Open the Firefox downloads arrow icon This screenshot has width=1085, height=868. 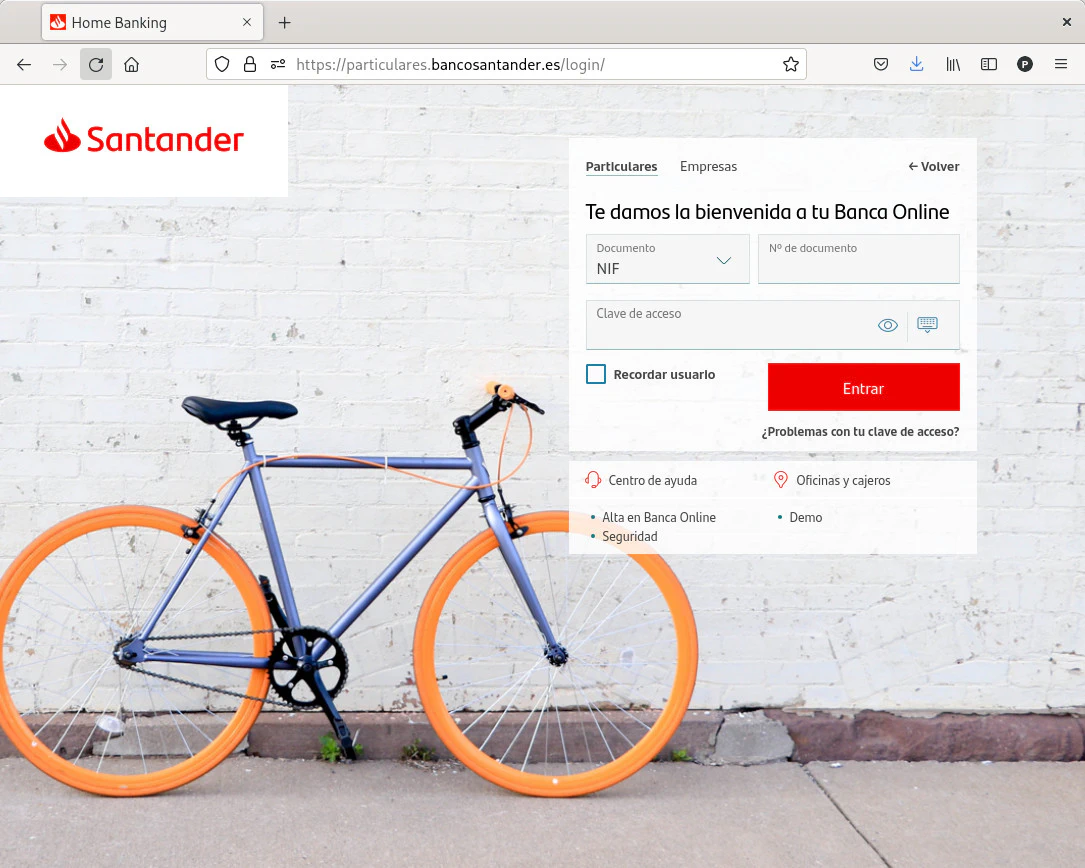pos(917,64)
